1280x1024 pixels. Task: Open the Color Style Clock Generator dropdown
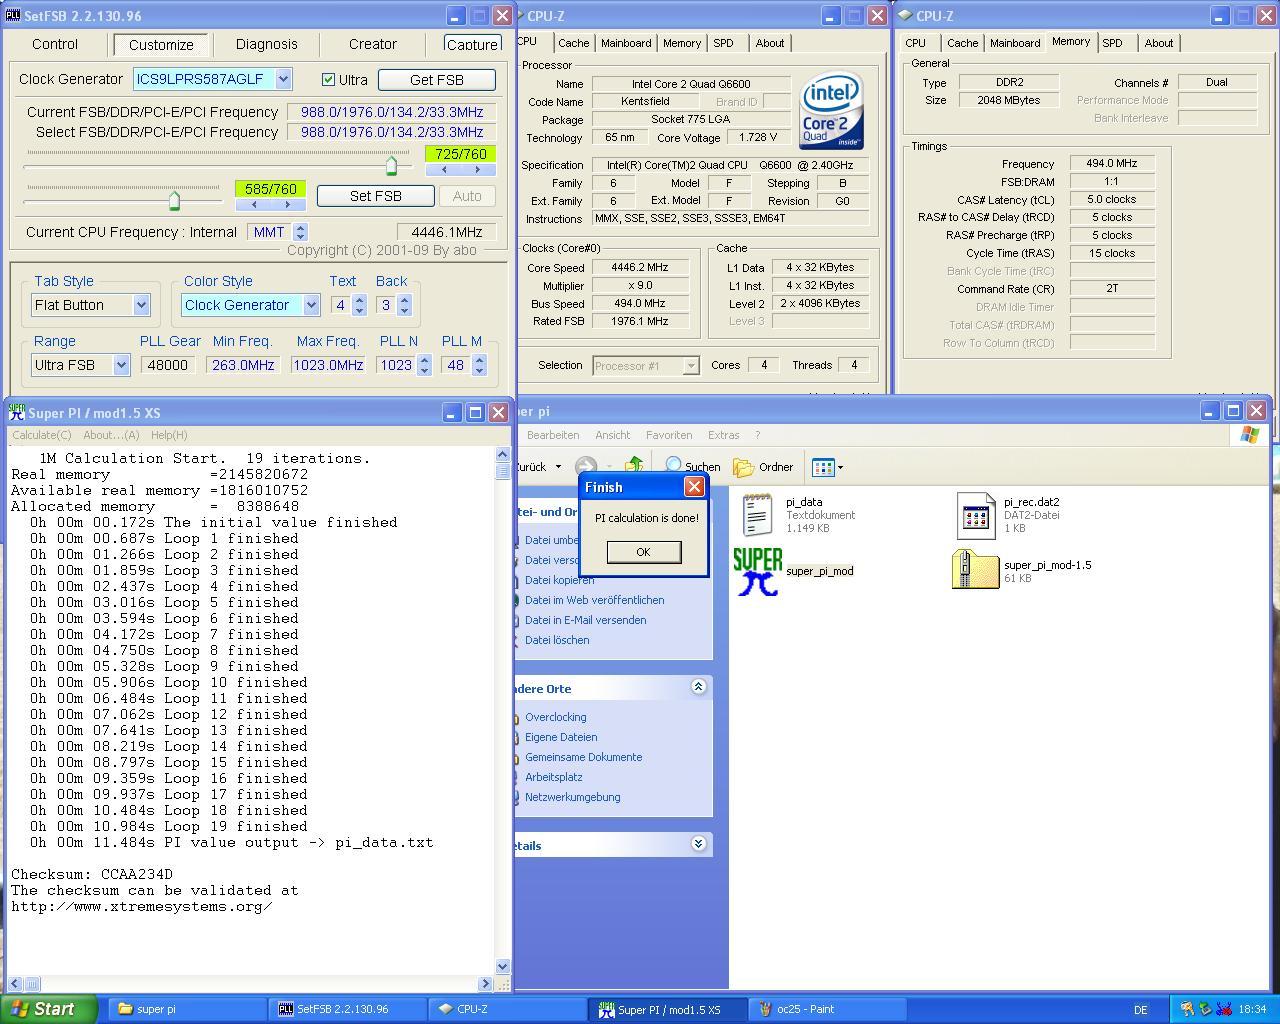[x=311, y=305]
